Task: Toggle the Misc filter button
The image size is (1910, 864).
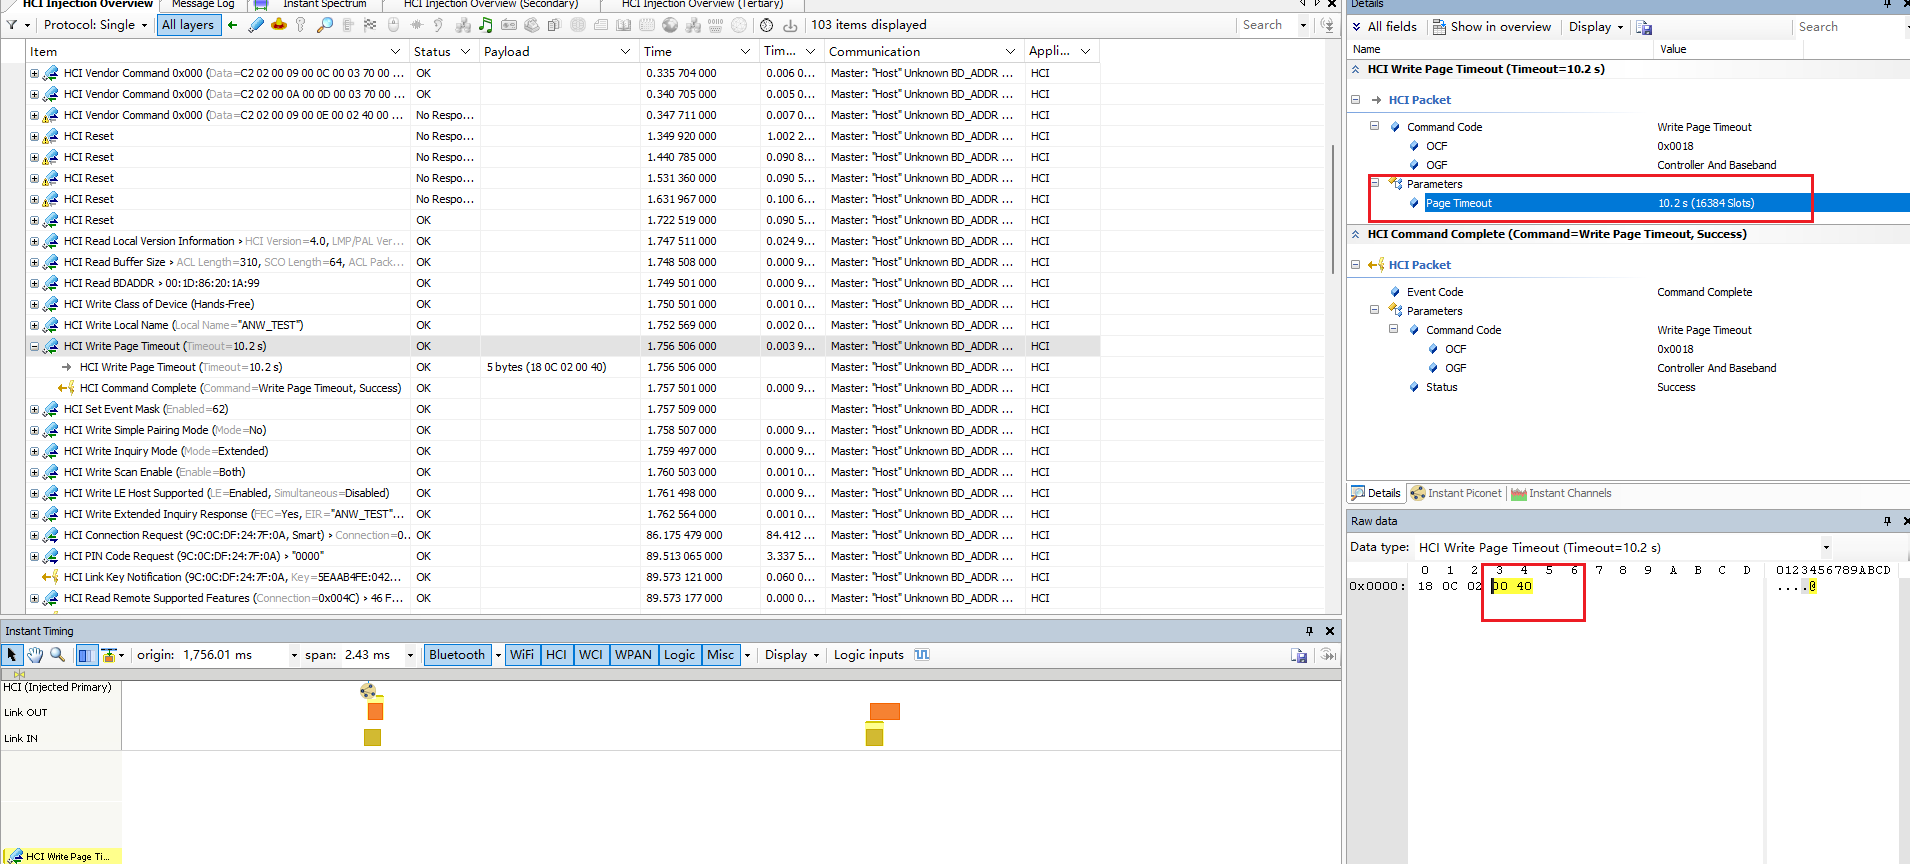Action: coord(720,655)
